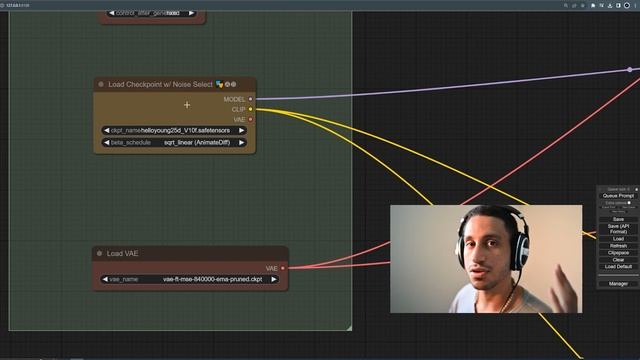Grab the group box resize corner handle

349,328
